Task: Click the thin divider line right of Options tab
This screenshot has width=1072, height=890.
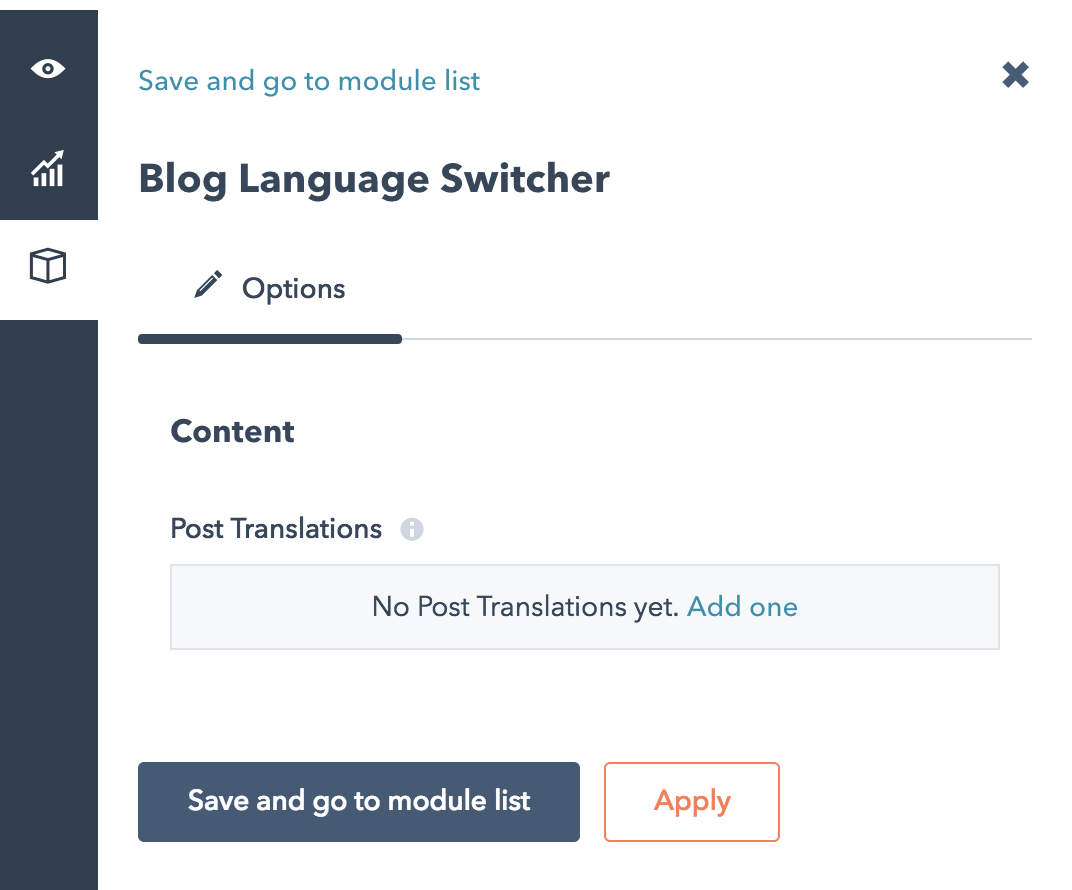Action: coord(715,340)
